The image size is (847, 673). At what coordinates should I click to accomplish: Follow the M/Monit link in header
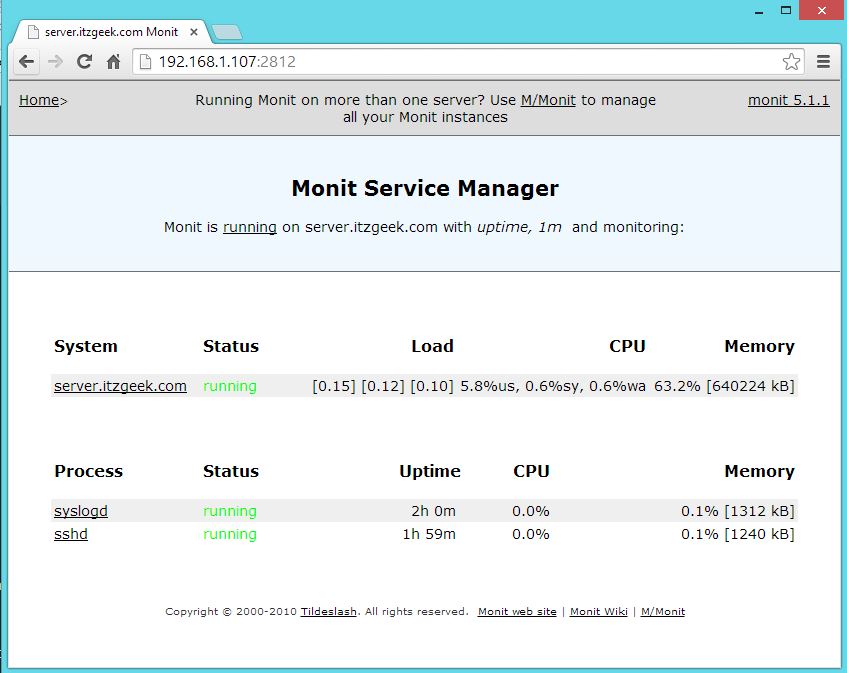click(x=548, y=100)
